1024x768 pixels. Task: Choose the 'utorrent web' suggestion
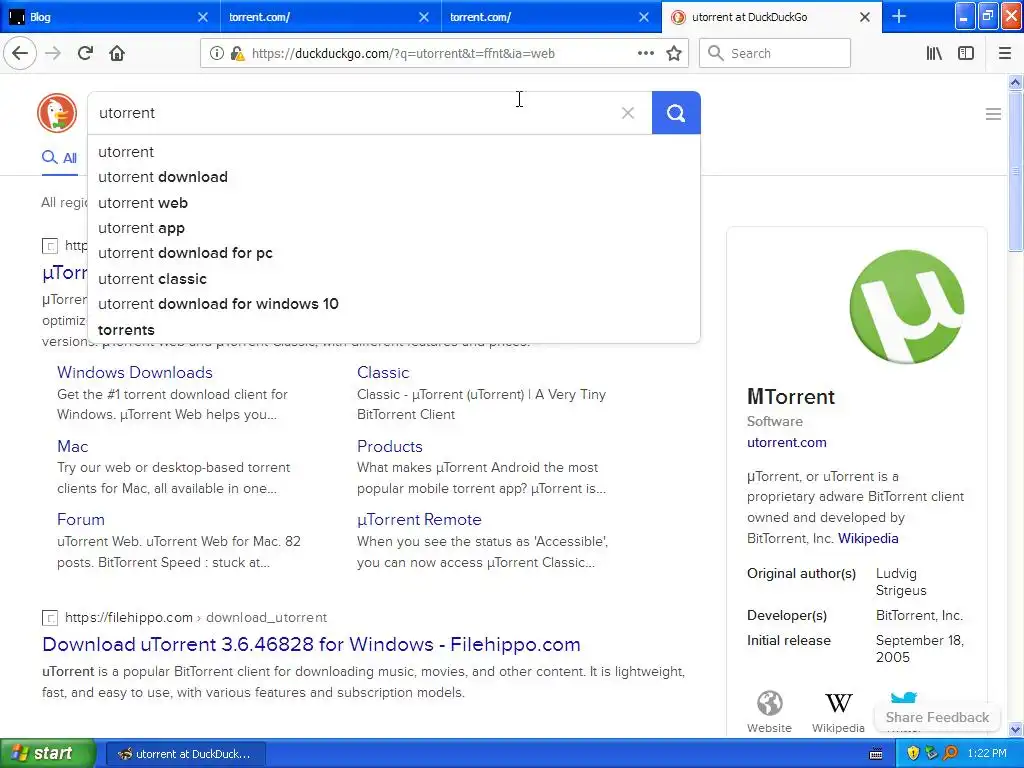point(393,203)
